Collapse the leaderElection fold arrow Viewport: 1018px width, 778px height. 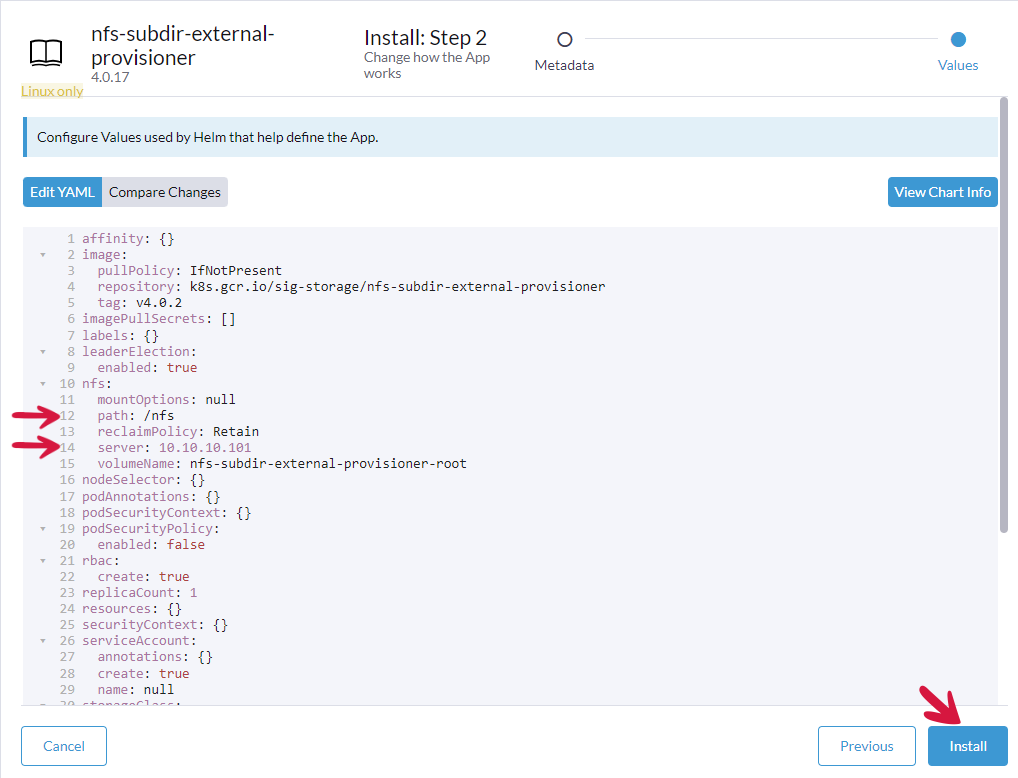click(42, 352)
